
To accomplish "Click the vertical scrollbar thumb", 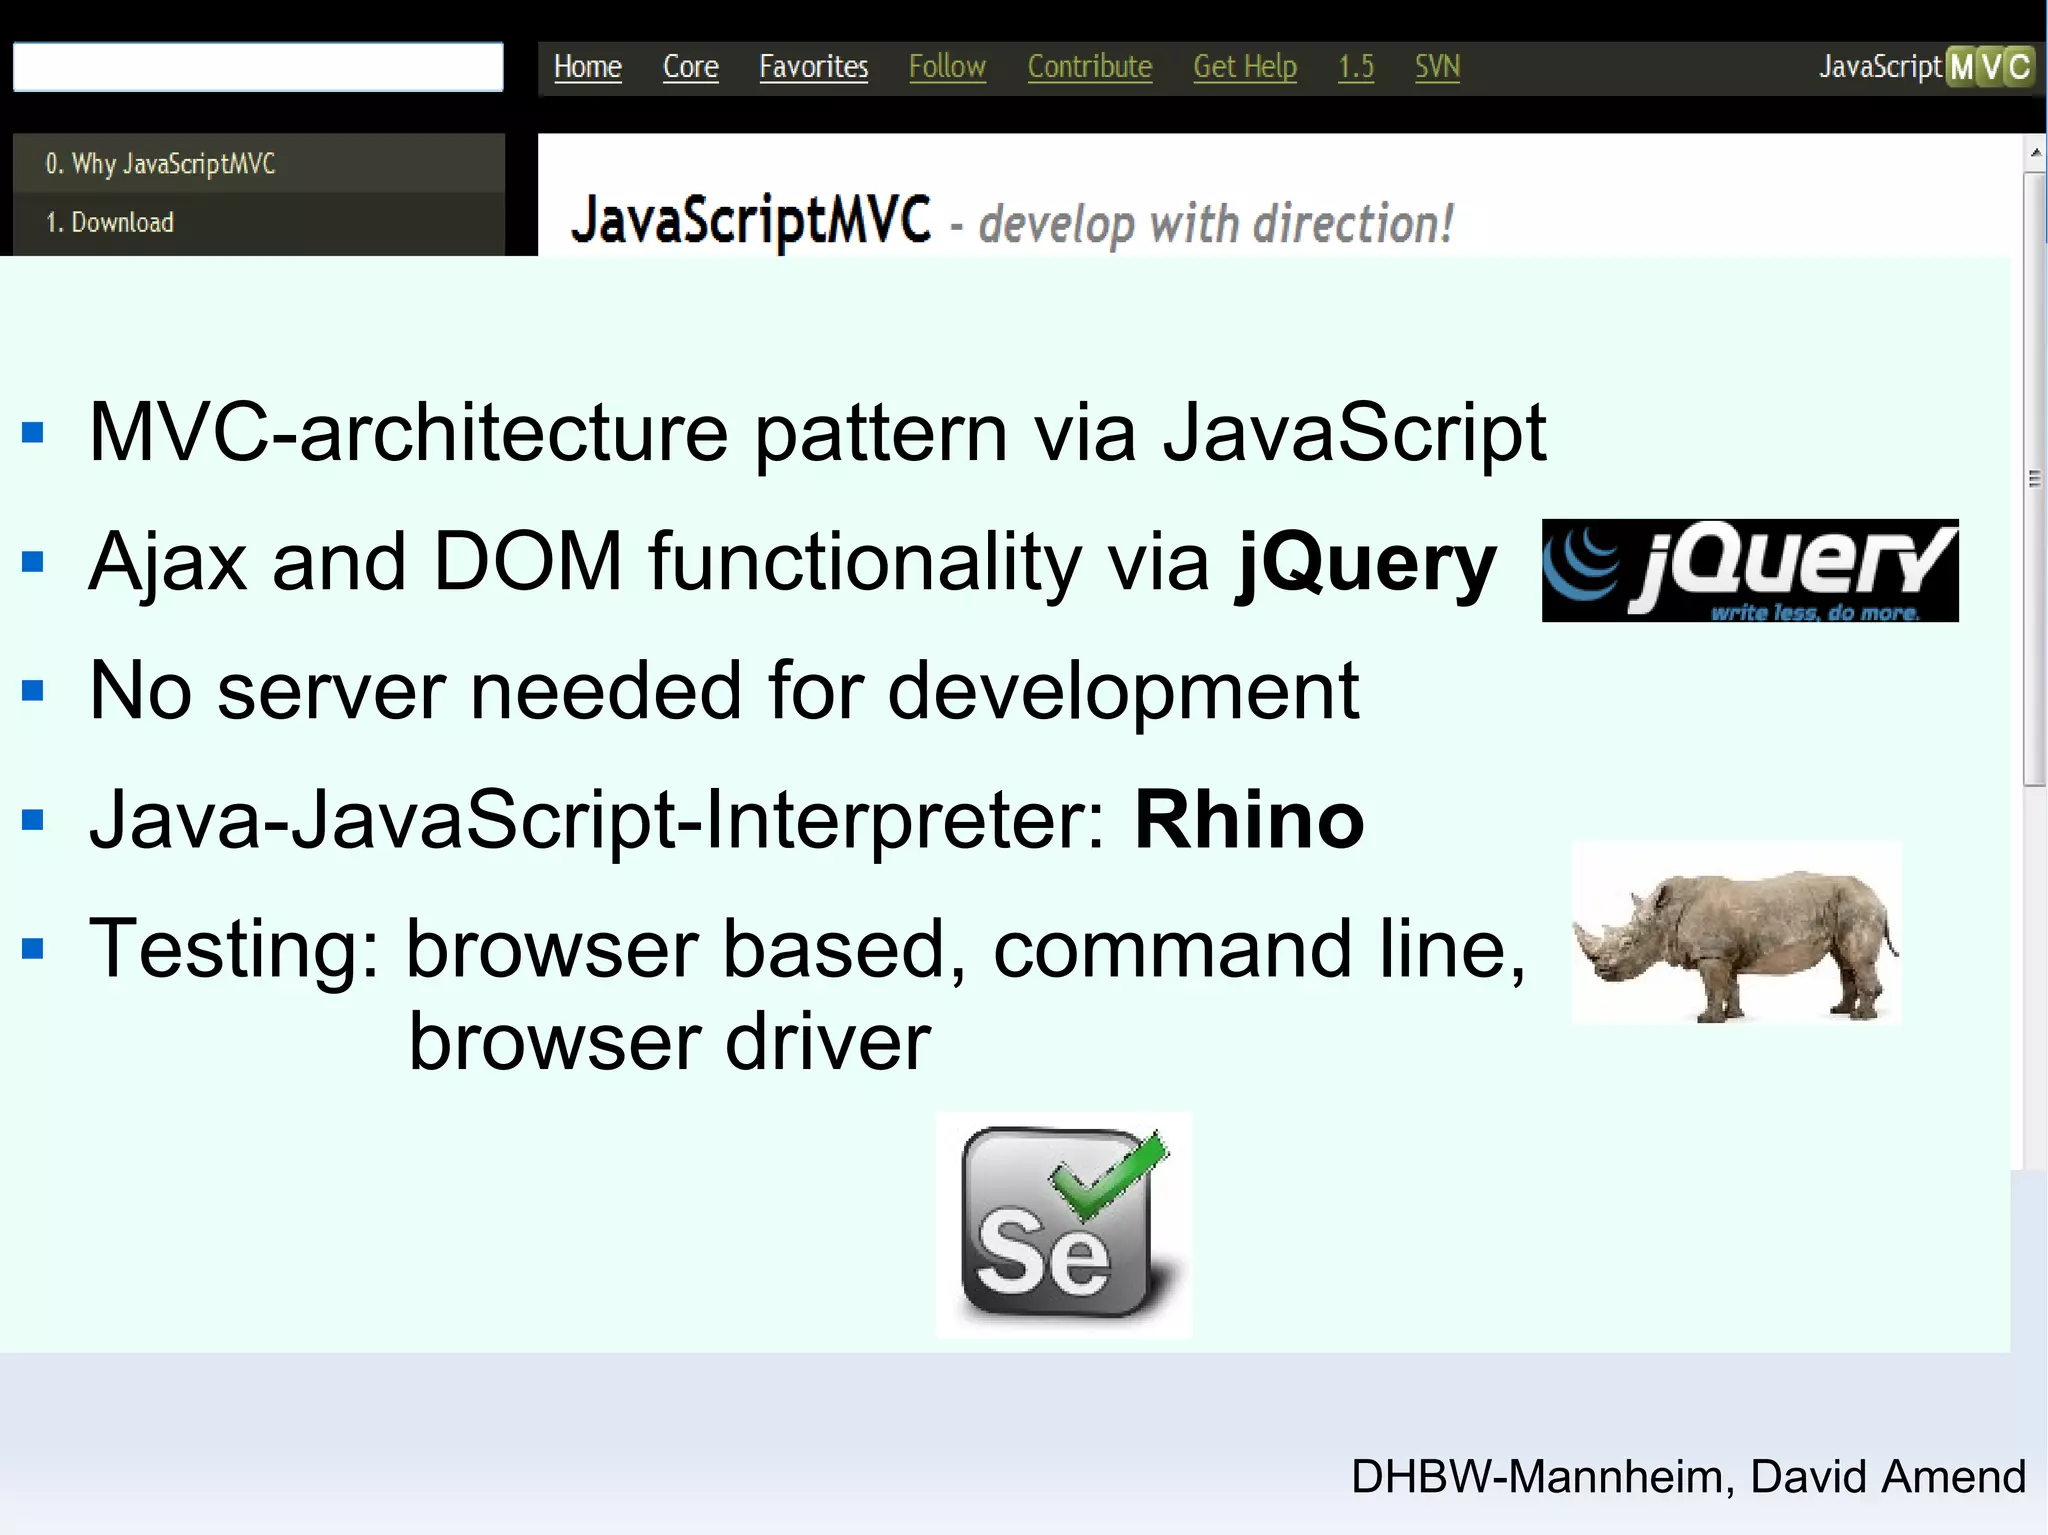I will pyautogui.click(x=2035, y=478).
